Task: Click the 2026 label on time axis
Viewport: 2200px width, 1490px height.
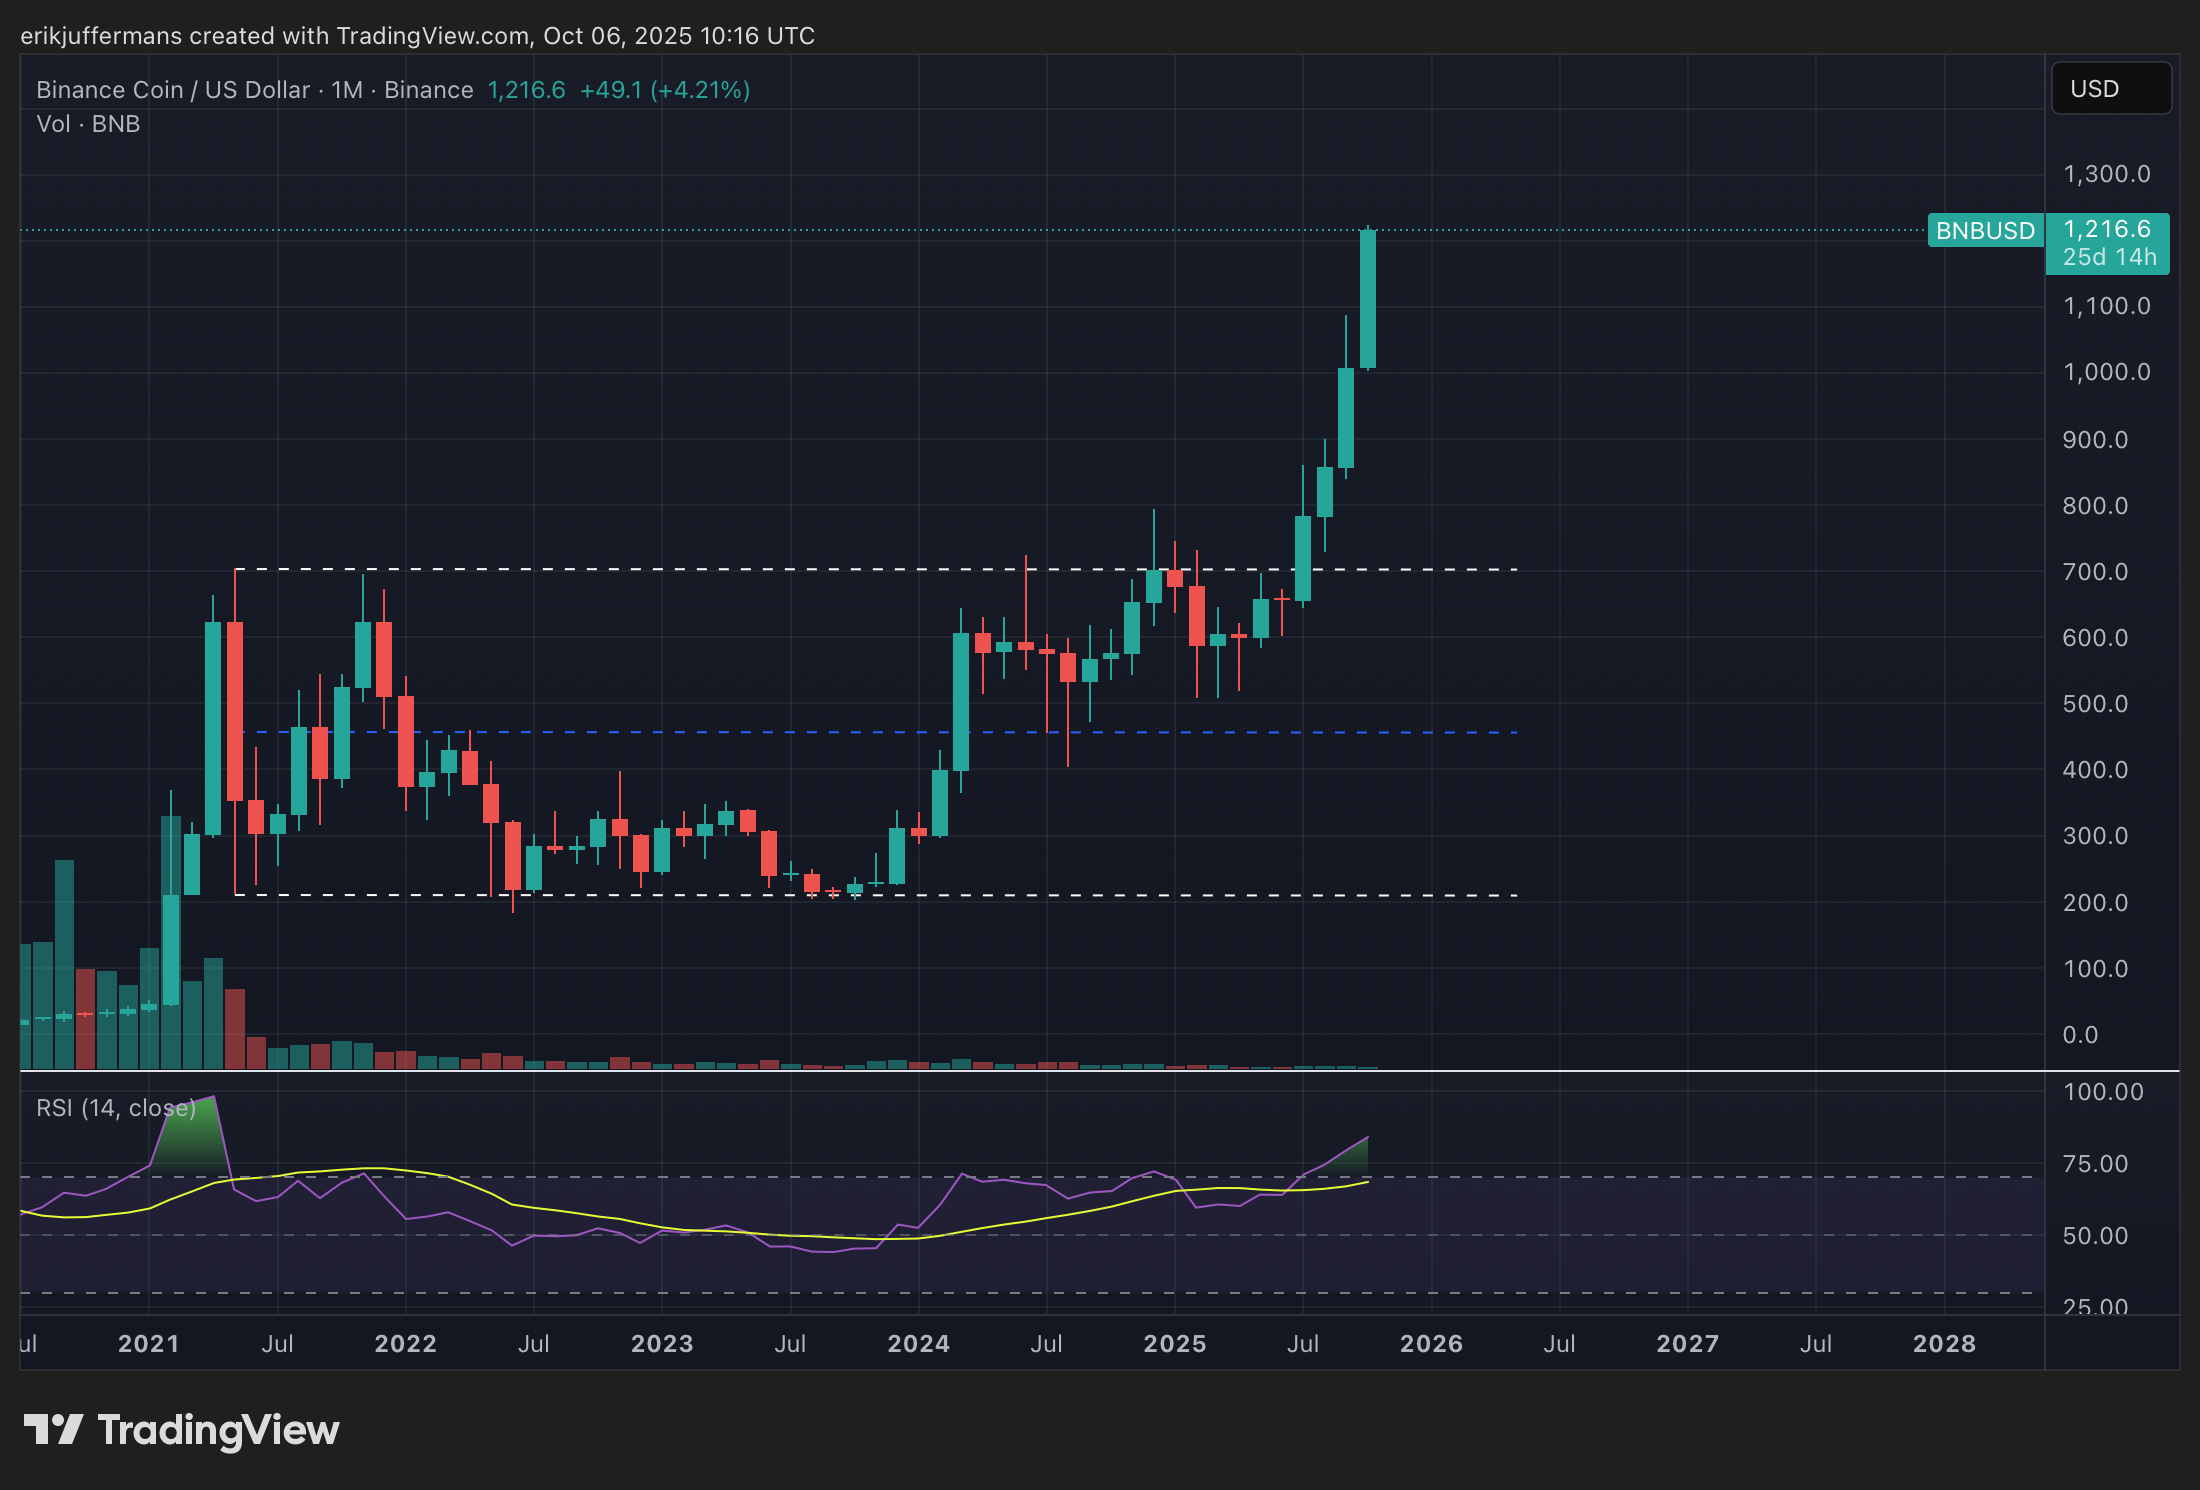Action: point(1431,1343)
